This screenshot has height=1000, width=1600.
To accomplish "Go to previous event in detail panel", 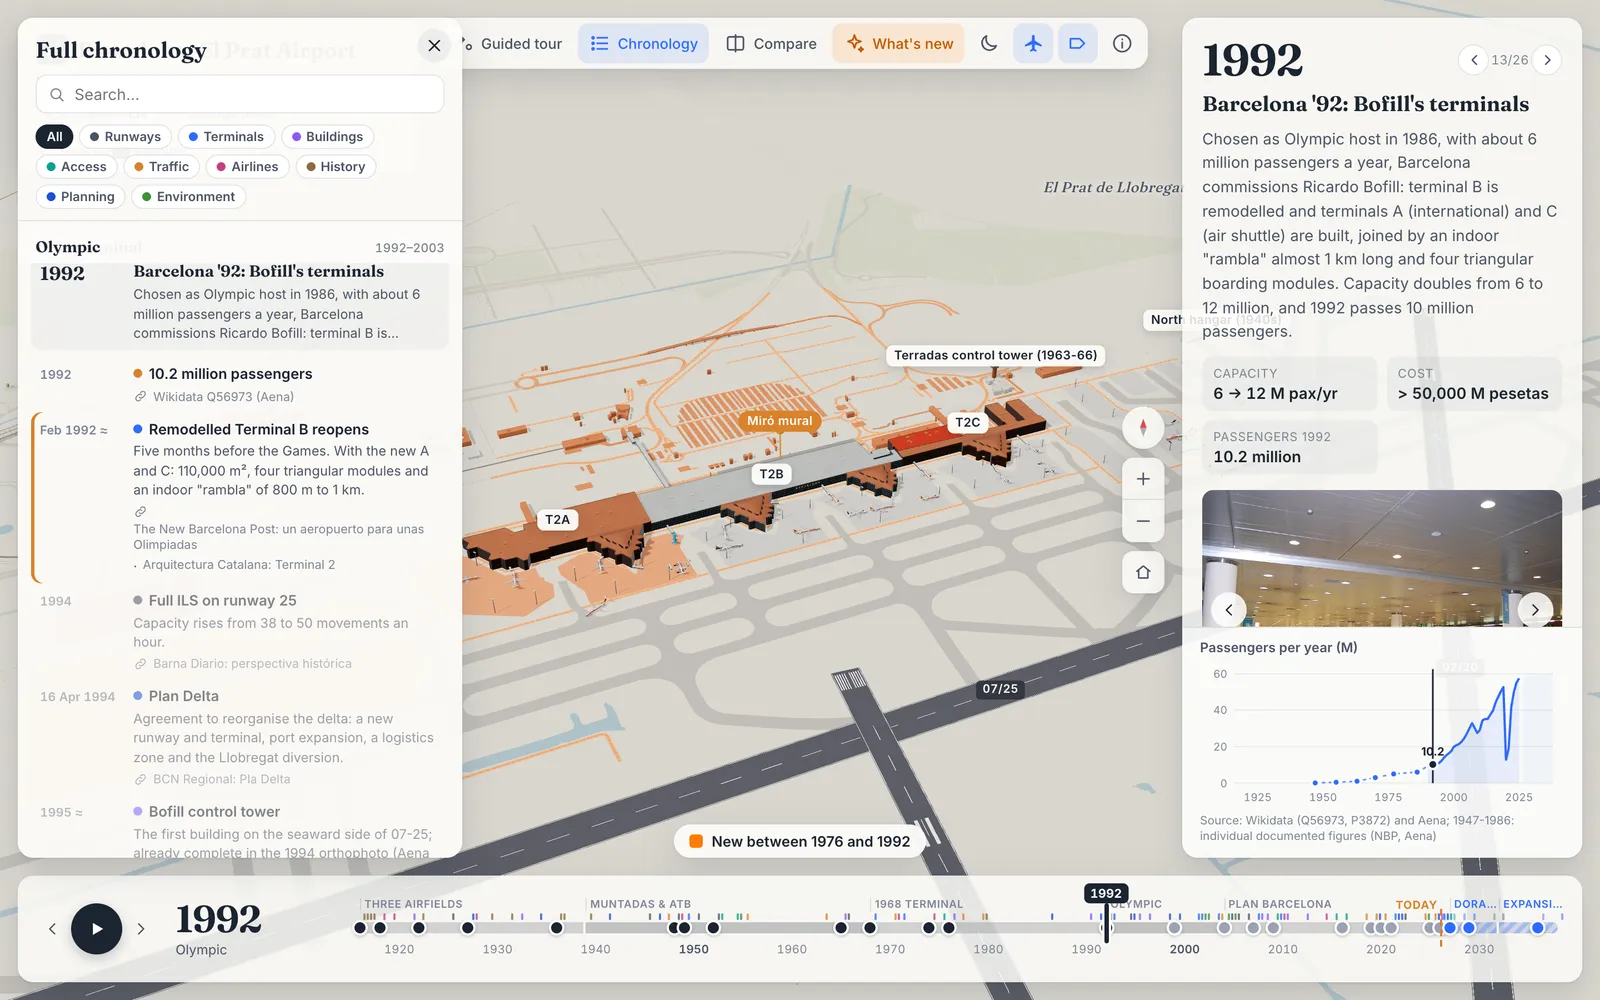I will pos(1474,60).
